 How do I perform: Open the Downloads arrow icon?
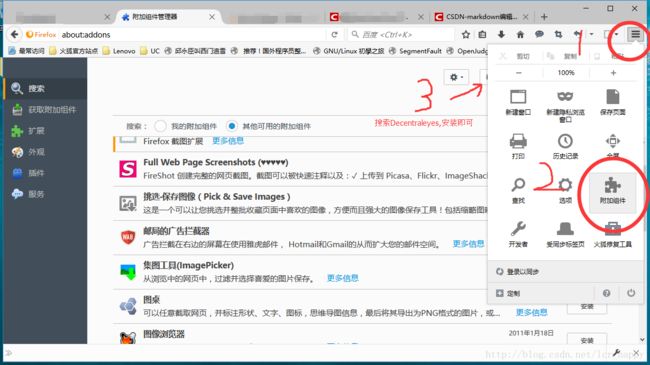click(501, 34)
